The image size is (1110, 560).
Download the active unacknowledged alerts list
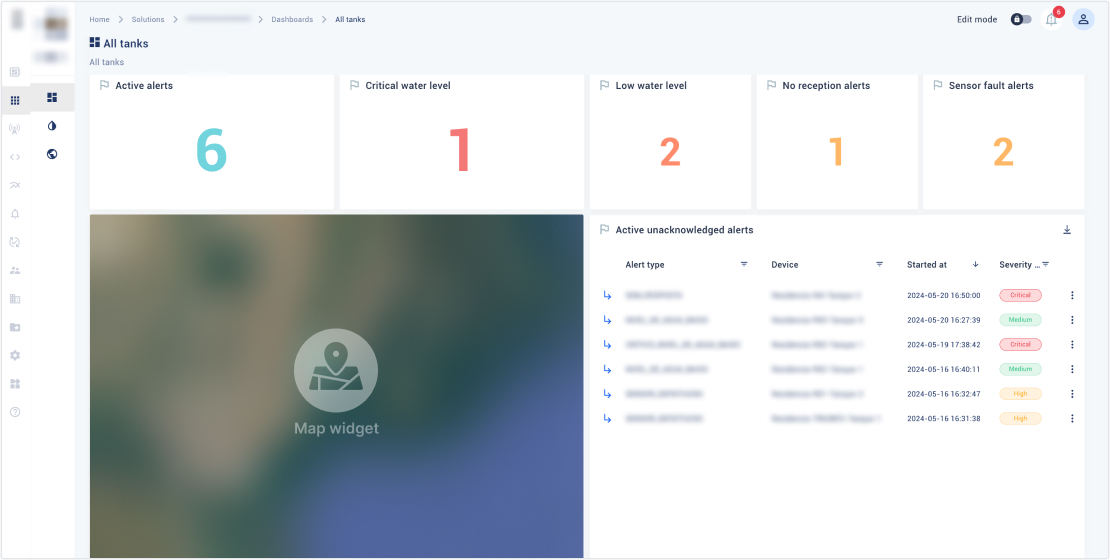[1067, 230]
